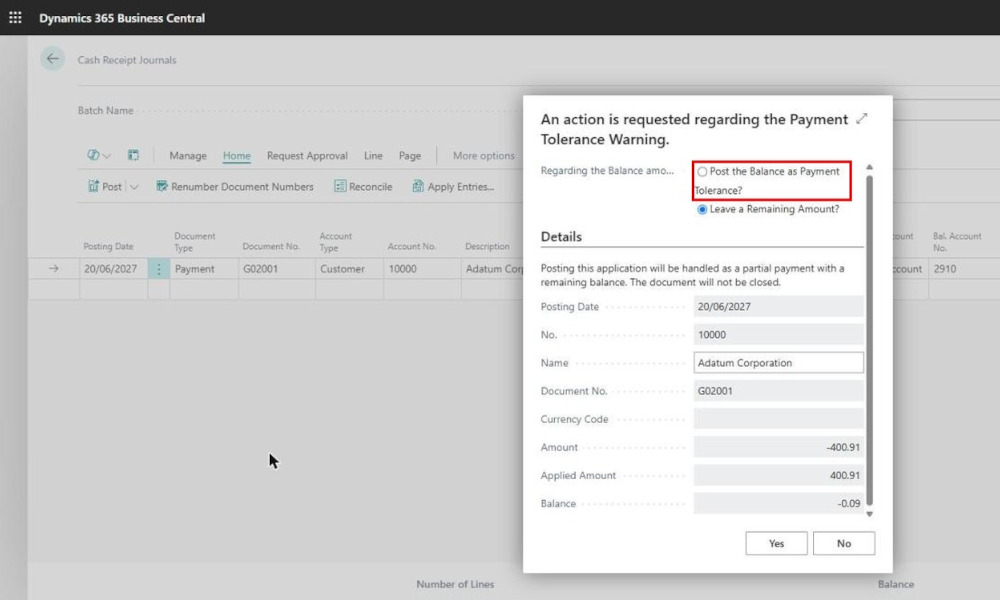Click the empty Currency Code field

pos(779,419)
